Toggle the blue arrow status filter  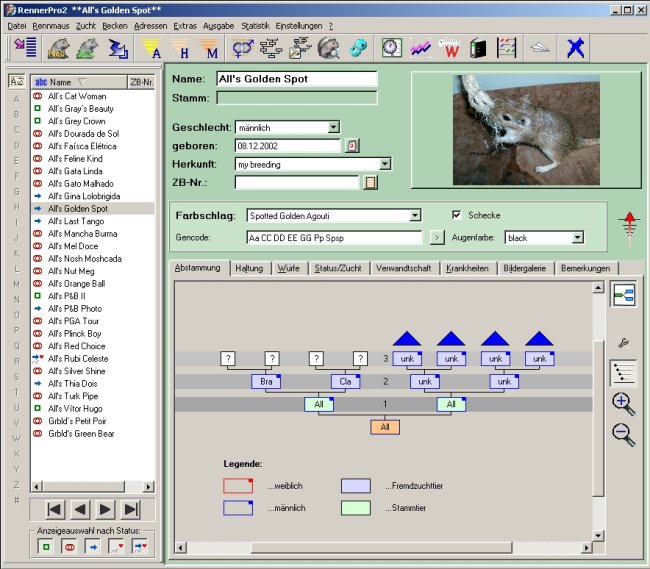[92, 546]
